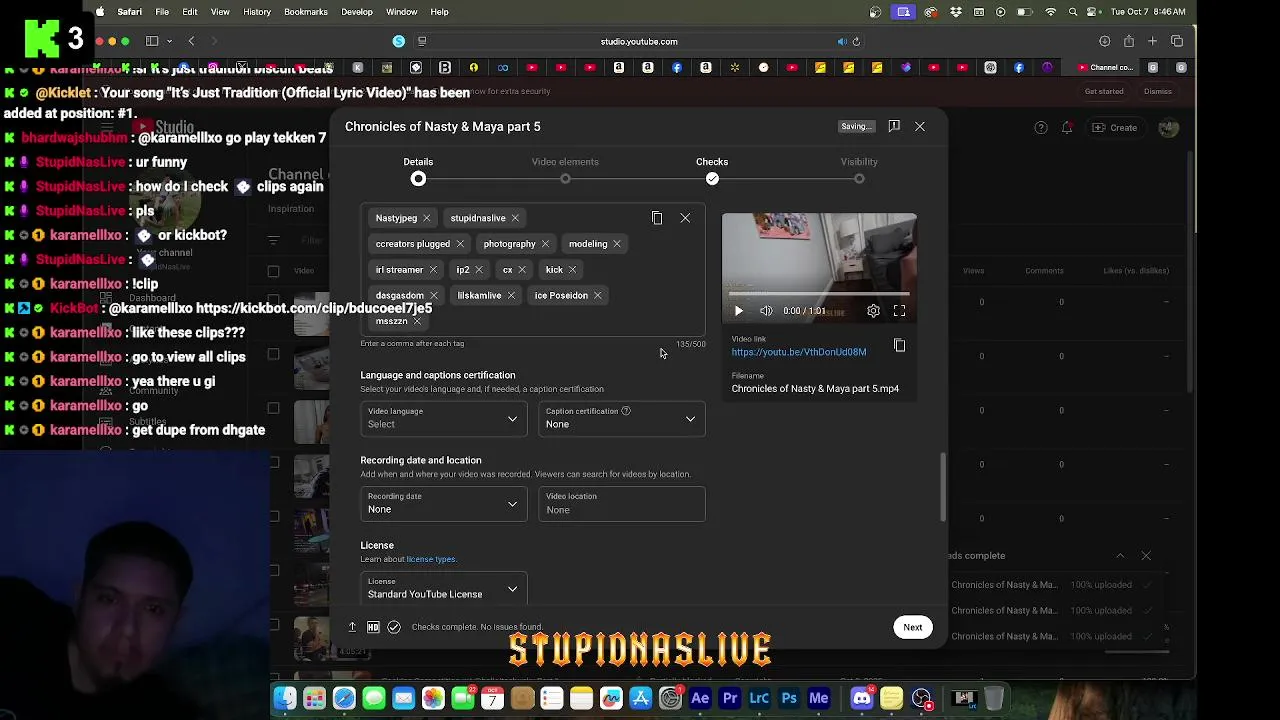Click the Video location field
Image resolution: width=1280 pixels, height=720 pixels.
point(622,504)
